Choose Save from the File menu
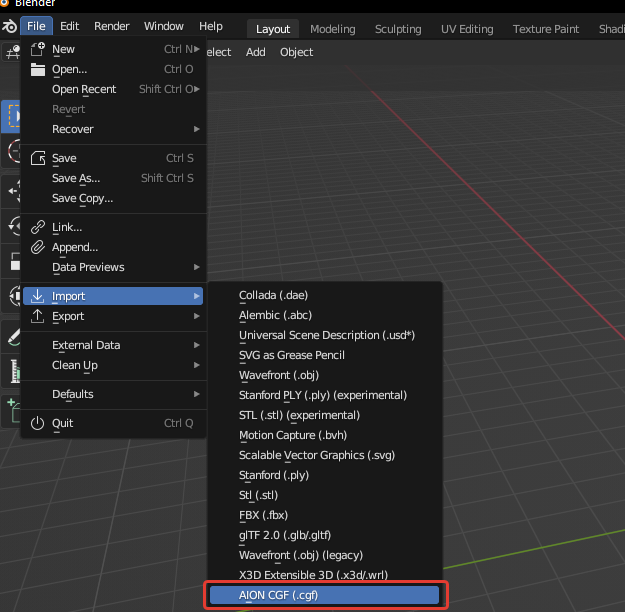 tap(114, 158)
